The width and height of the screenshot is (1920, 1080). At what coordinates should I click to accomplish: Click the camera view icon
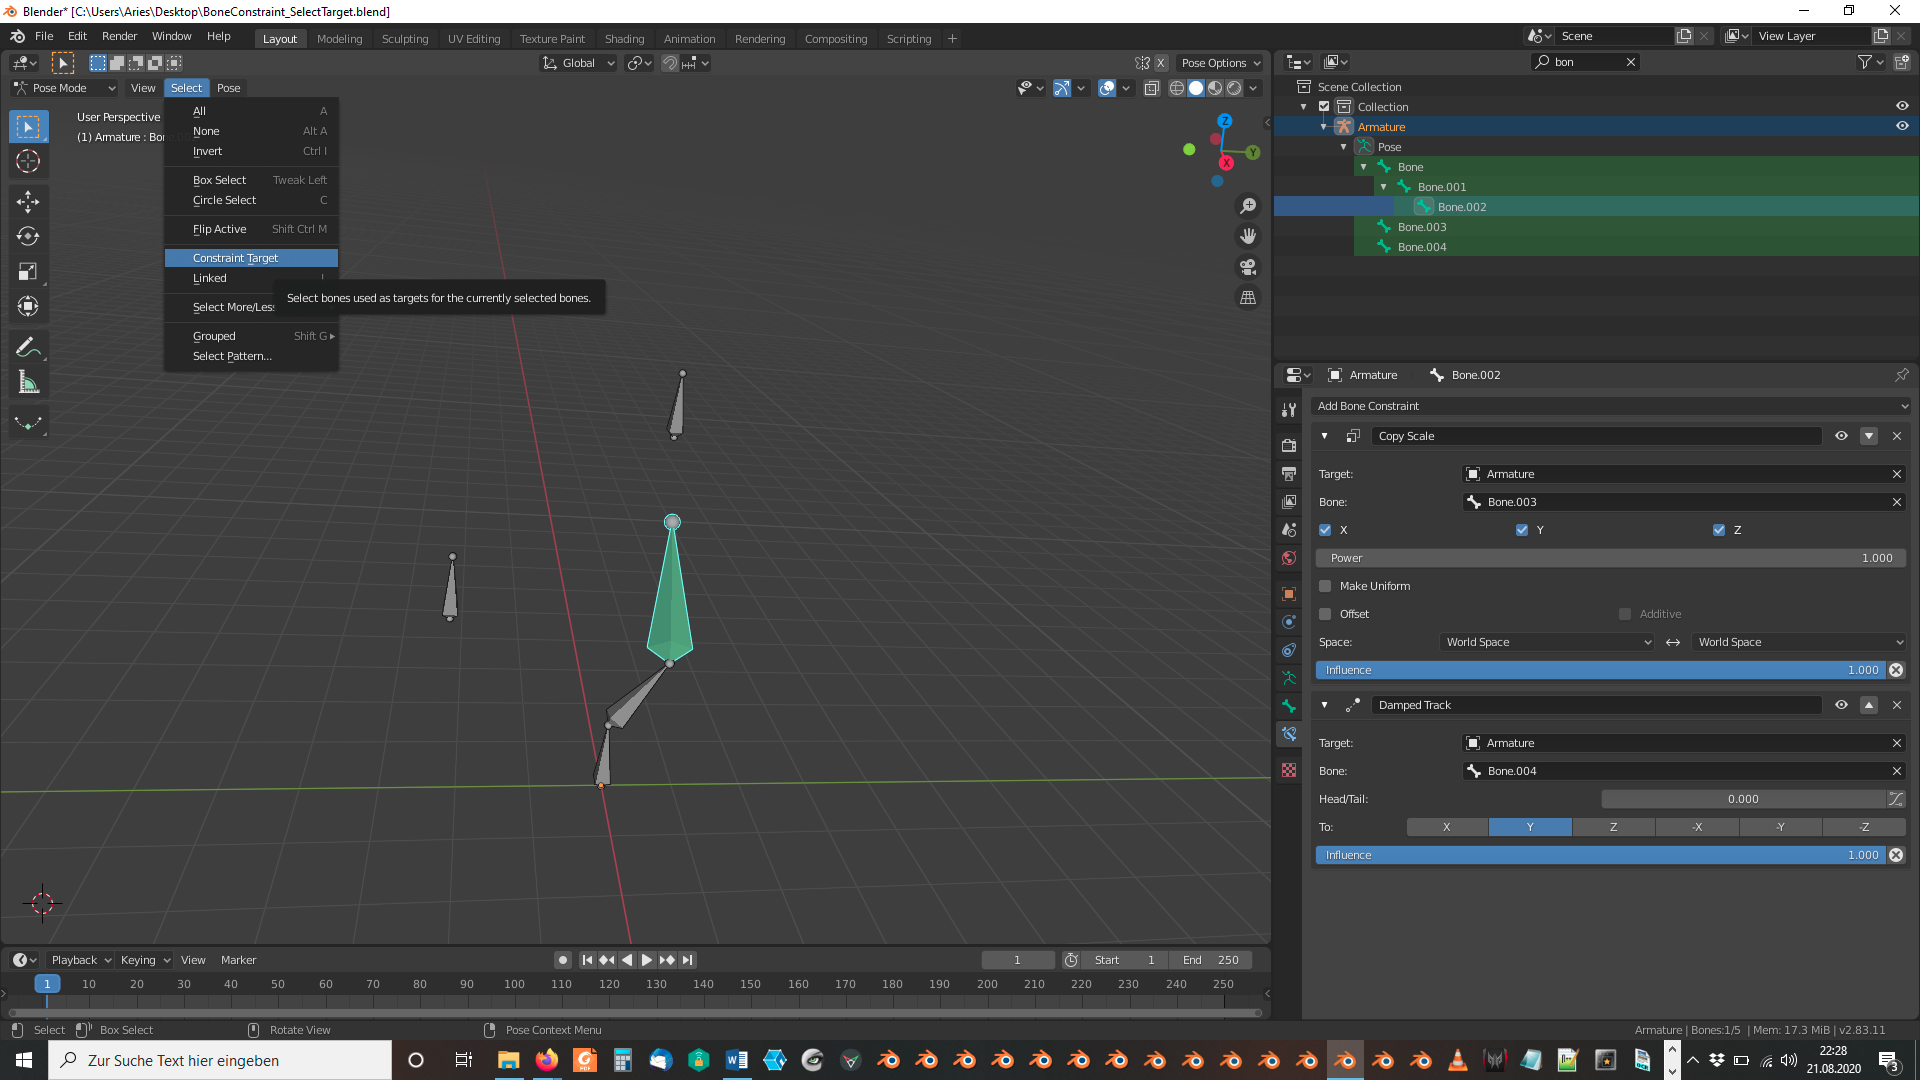point(1248,267)
